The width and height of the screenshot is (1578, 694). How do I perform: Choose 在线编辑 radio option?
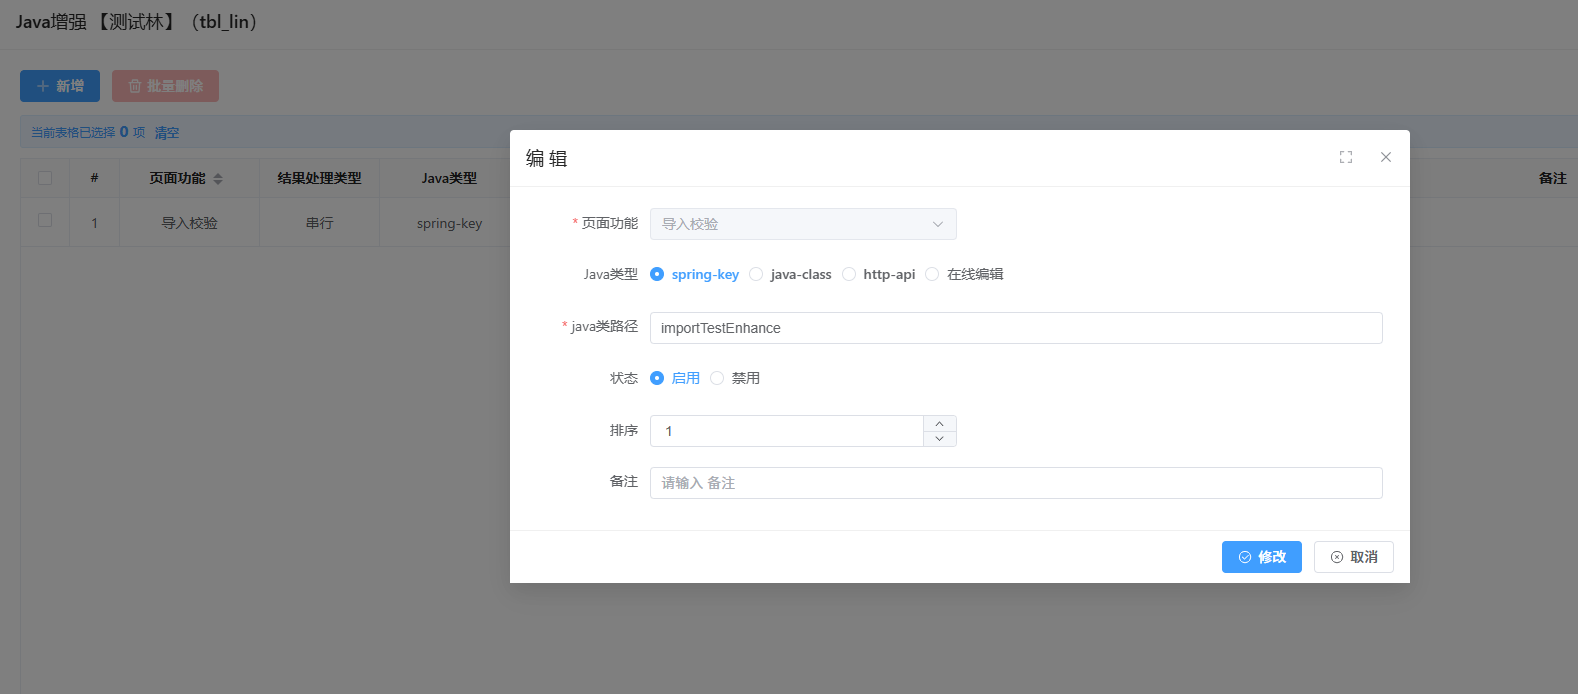932,274
